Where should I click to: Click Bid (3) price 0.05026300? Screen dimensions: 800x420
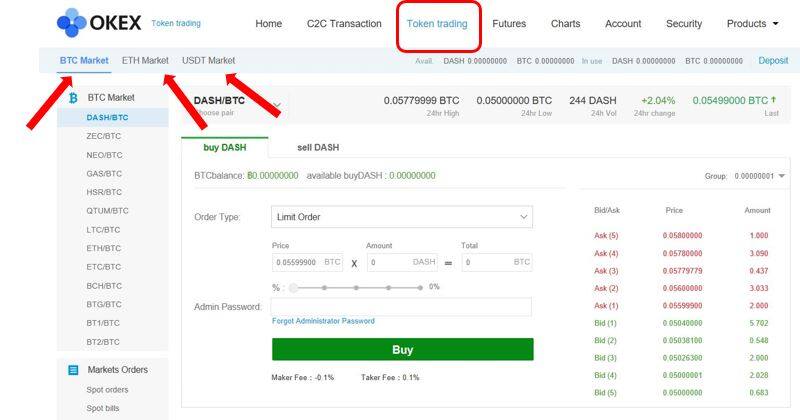682,358
